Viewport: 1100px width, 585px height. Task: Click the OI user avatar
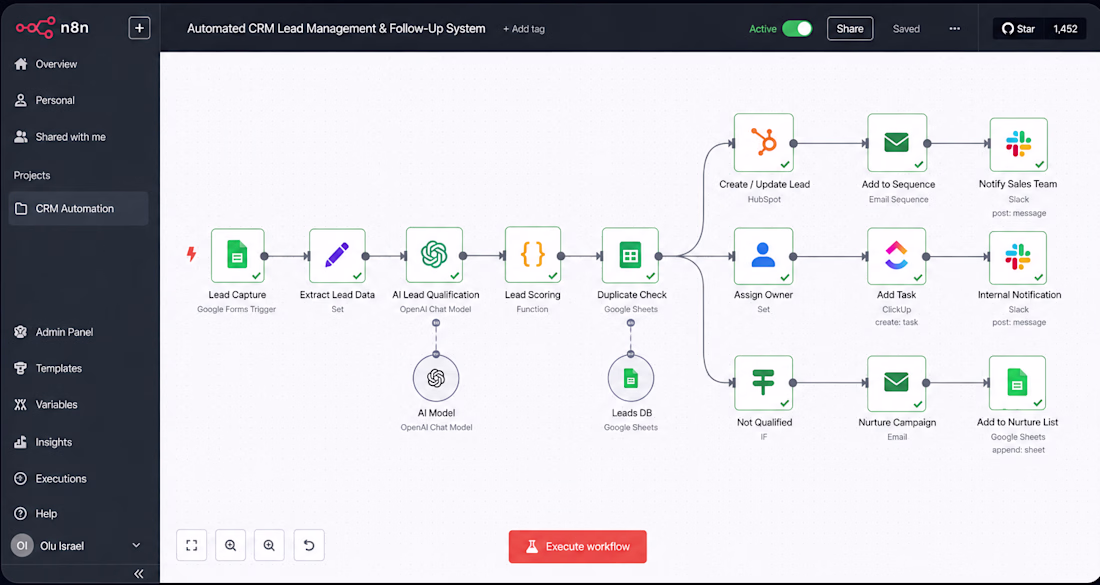22,546
